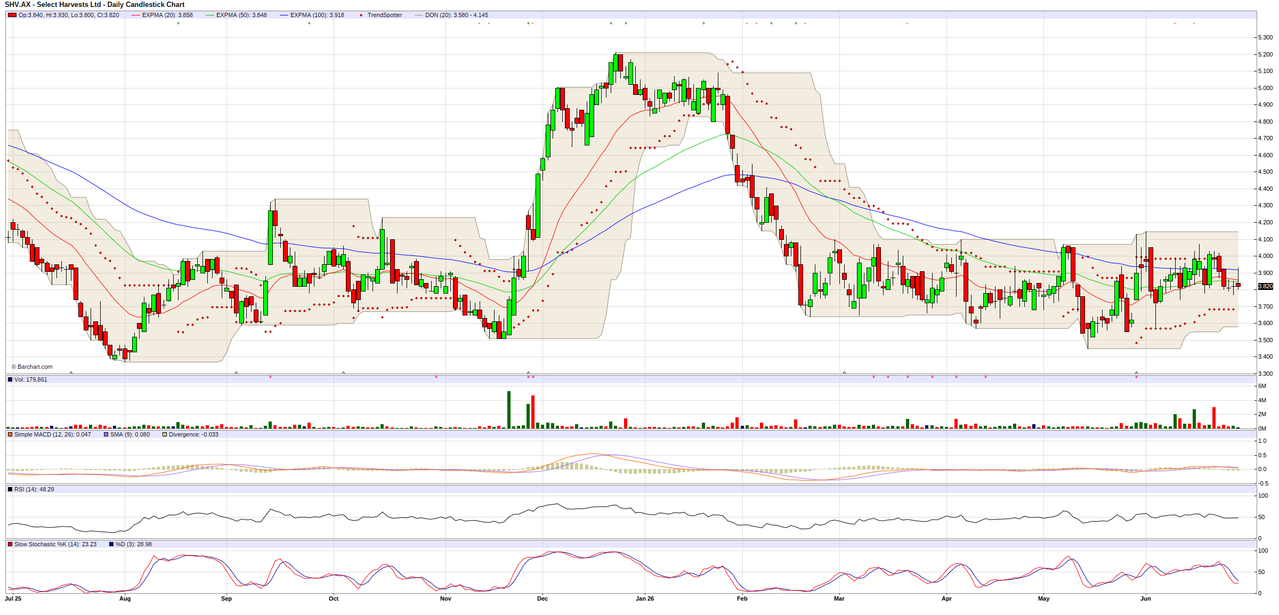The height and width of the screenshot is (615, 1279).
Task: Click the red Slow Stochastic %K legend square
Action: [x=11, y=544]
